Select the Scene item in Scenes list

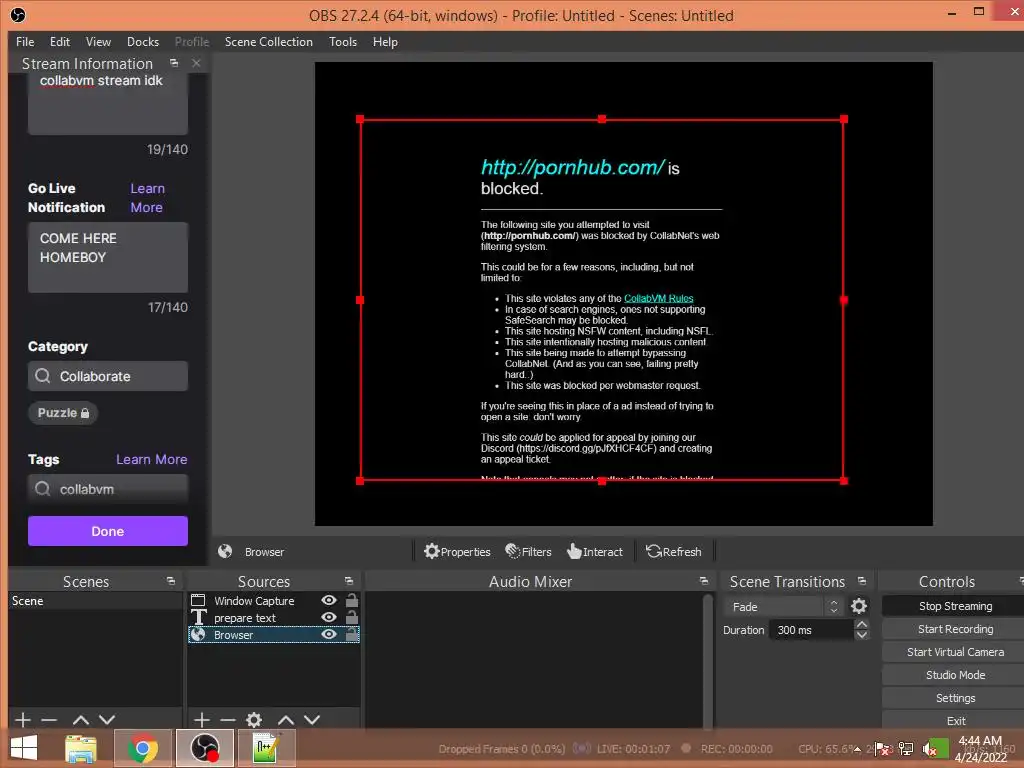click(95, 601)
